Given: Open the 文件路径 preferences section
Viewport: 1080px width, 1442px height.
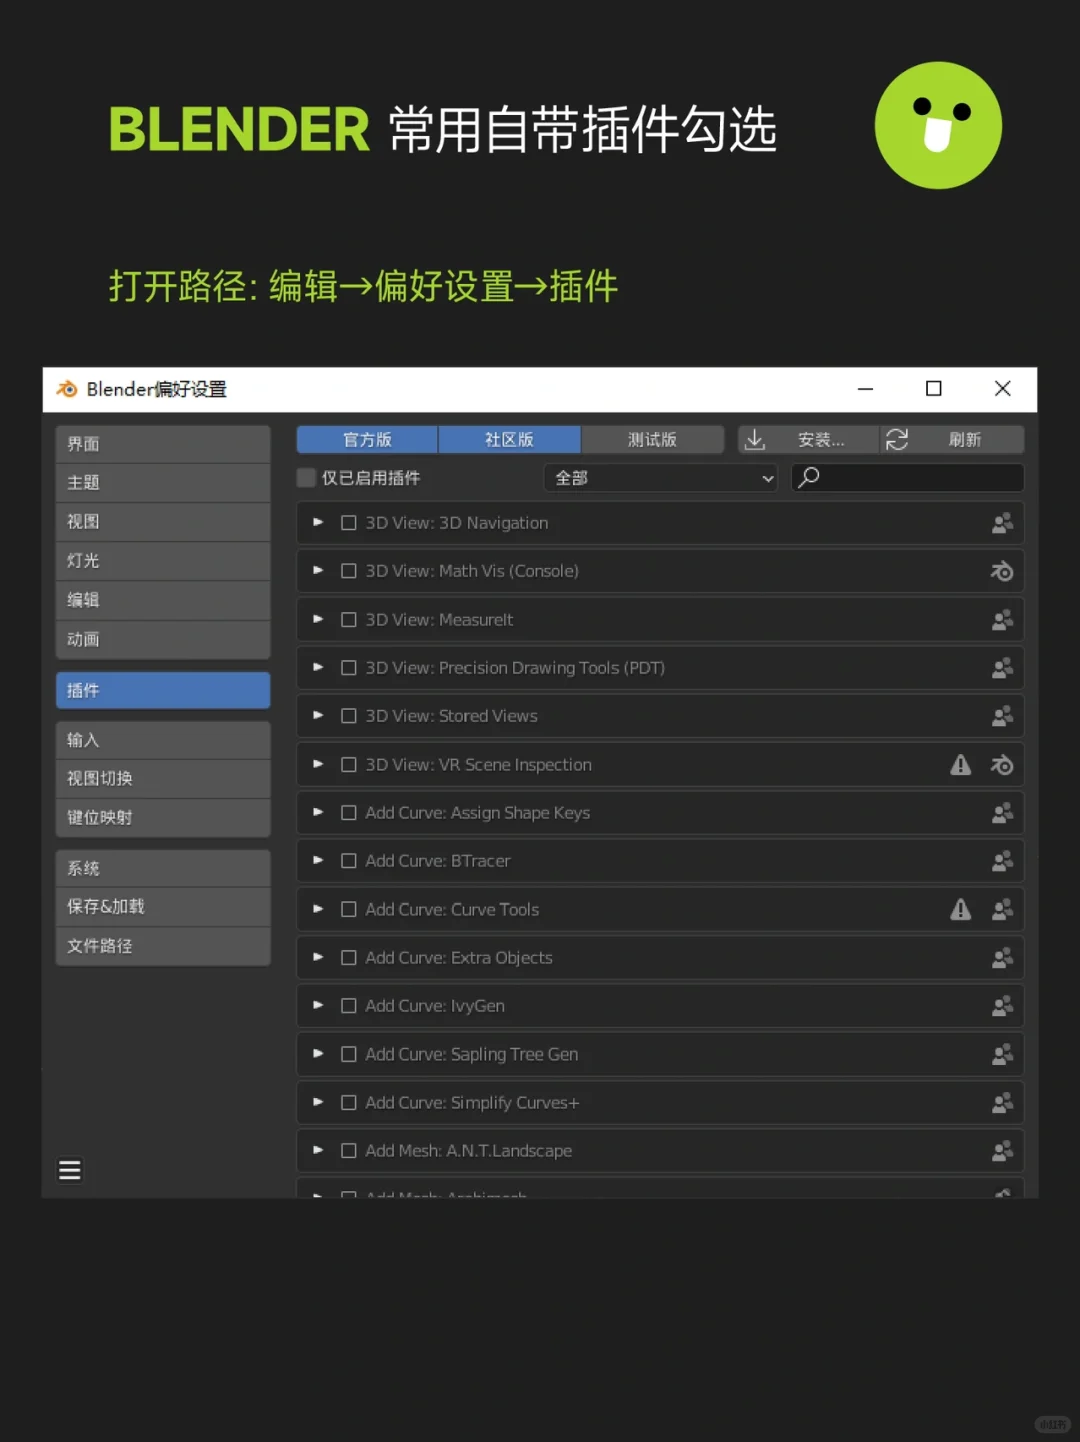Looking at the screenshot, I should pos(163,946).
